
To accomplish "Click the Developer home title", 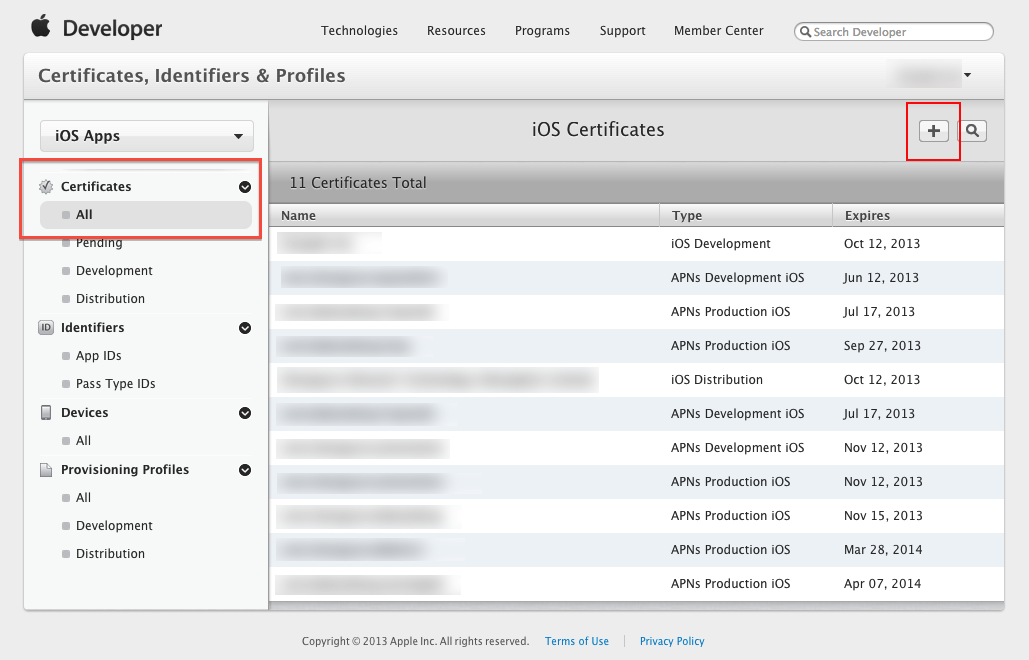I will [112, 29].
